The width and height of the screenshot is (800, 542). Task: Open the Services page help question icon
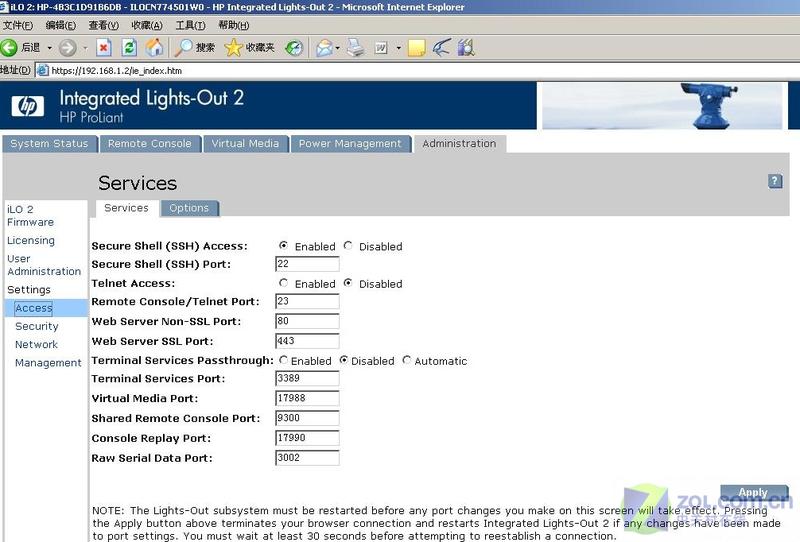(x=775, y=181)
